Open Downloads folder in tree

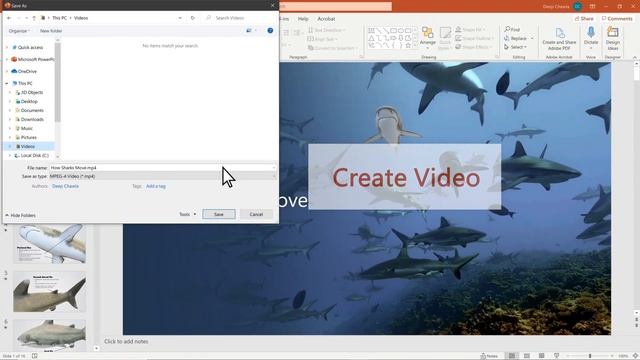point(32,119)
